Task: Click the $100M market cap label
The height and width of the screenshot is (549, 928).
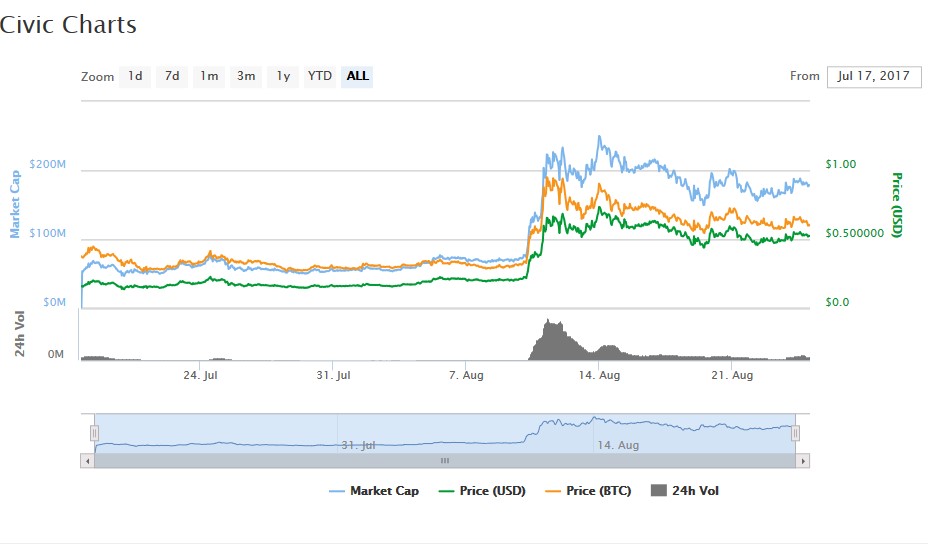Action: click(47, 233)
